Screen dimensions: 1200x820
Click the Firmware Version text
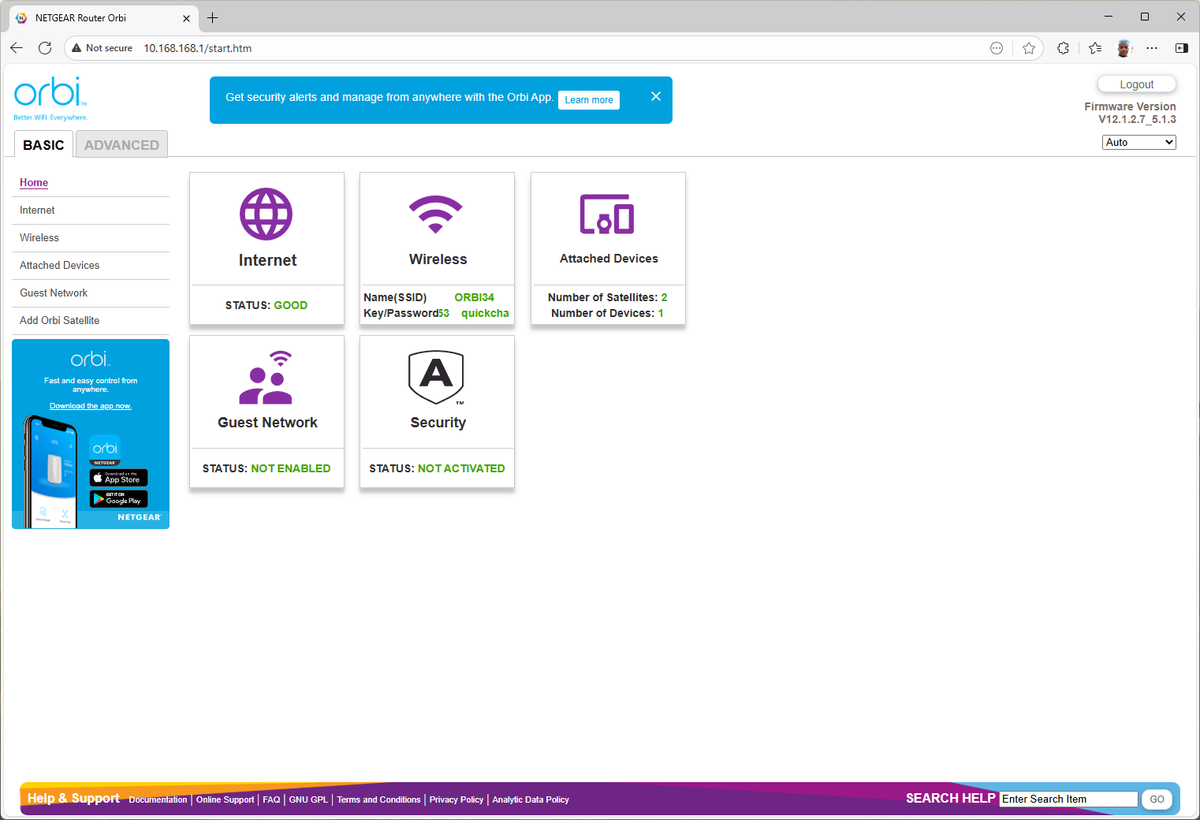[x=1130, y=107]
